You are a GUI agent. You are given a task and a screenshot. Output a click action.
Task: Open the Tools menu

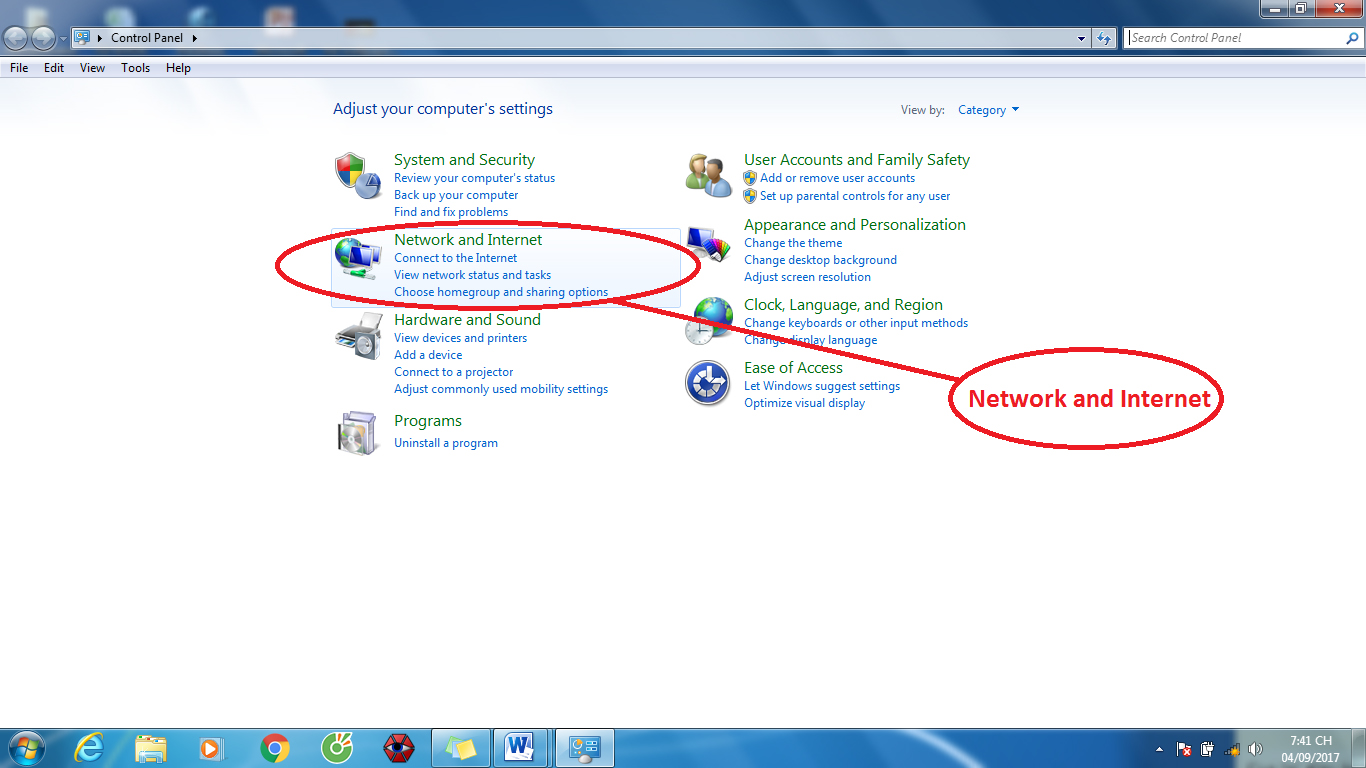pyautogui.click(x=135, y=68)
